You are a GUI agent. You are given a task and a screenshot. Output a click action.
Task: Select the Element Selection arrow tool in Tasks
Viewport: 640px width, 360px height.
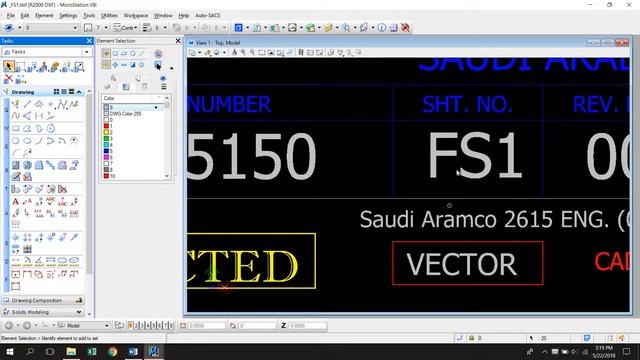point(9,67)
